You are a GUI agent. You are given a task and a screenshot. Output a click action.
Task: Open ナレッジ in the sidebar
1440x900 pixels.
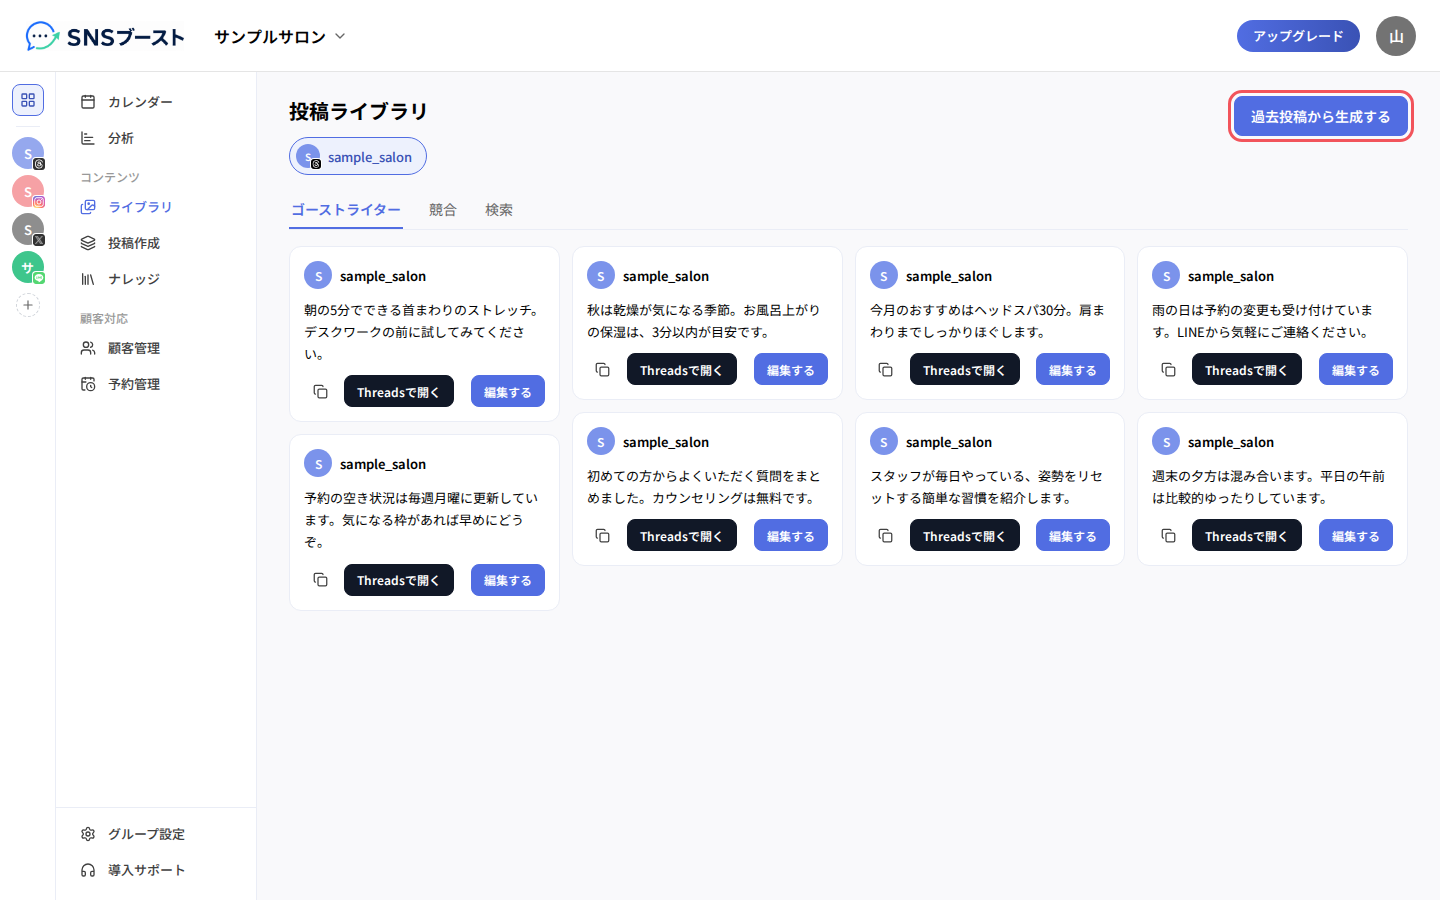pyautogui.click(x=156, y=279)
